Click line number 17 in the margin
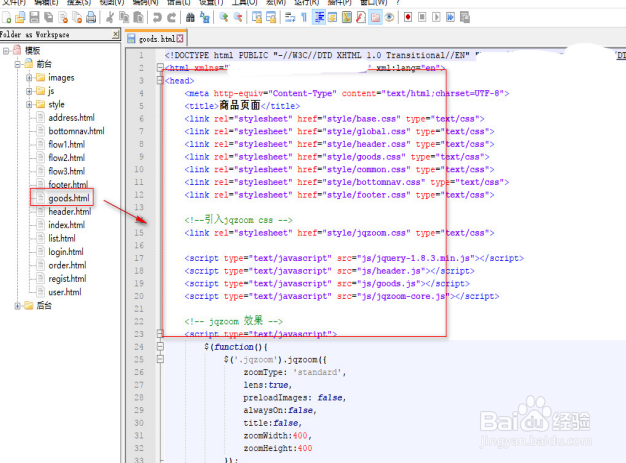The width and height of the screenshot is (626, 463). [139, 258]
